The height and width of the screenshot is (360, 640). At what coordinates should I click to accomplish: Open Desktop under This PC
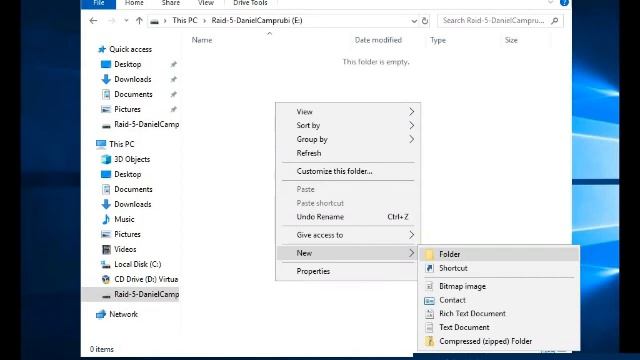pyautogui.click(x=127, y=174)
